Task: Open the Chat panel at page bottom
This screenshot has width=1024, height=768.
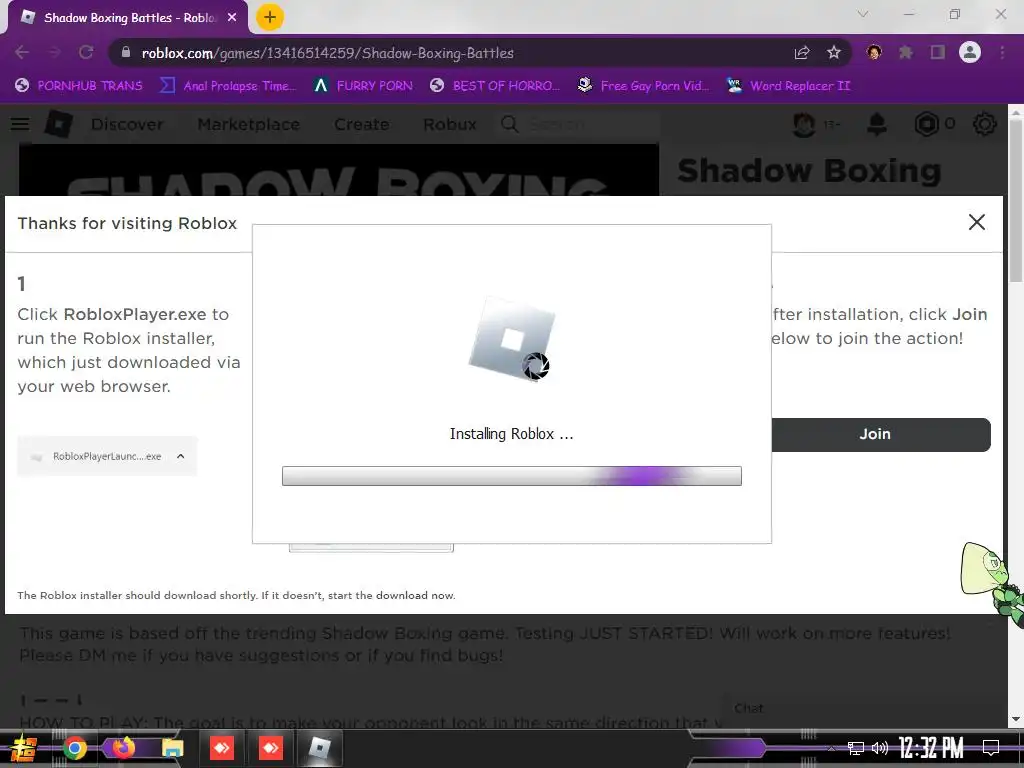Action: 748,709
